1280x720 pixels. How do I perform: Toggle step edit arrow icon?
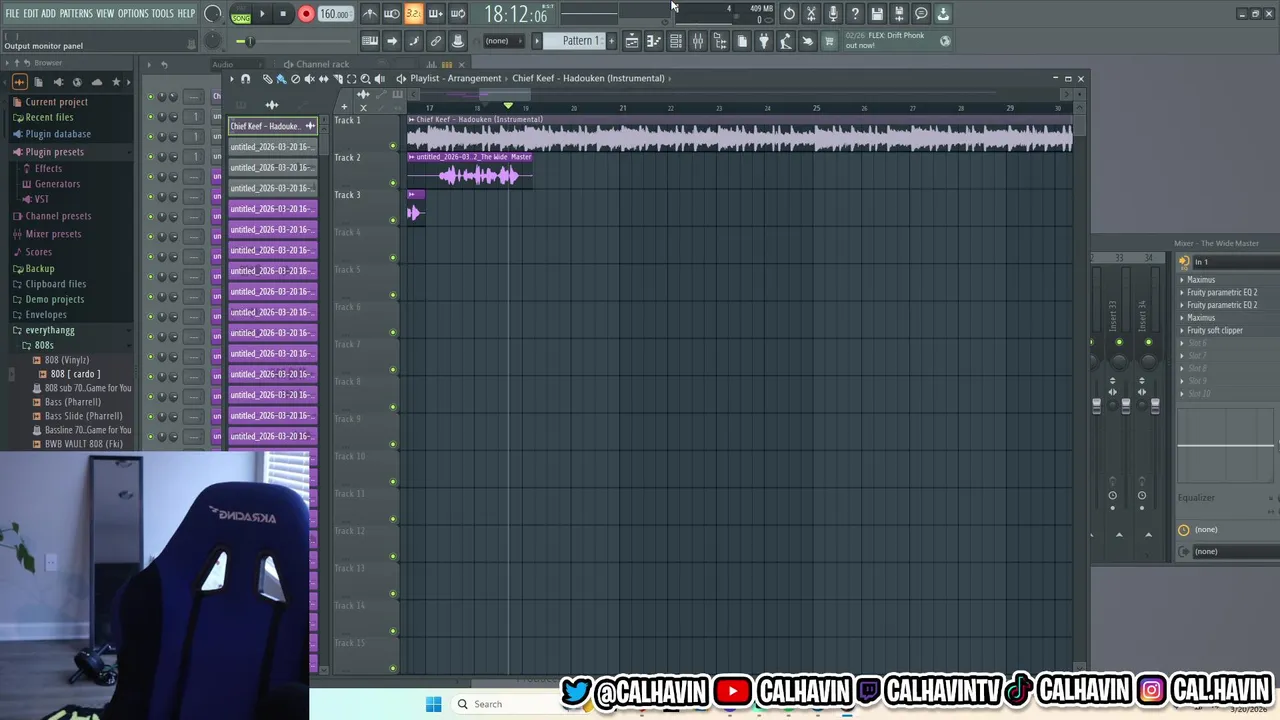(392, 41)
